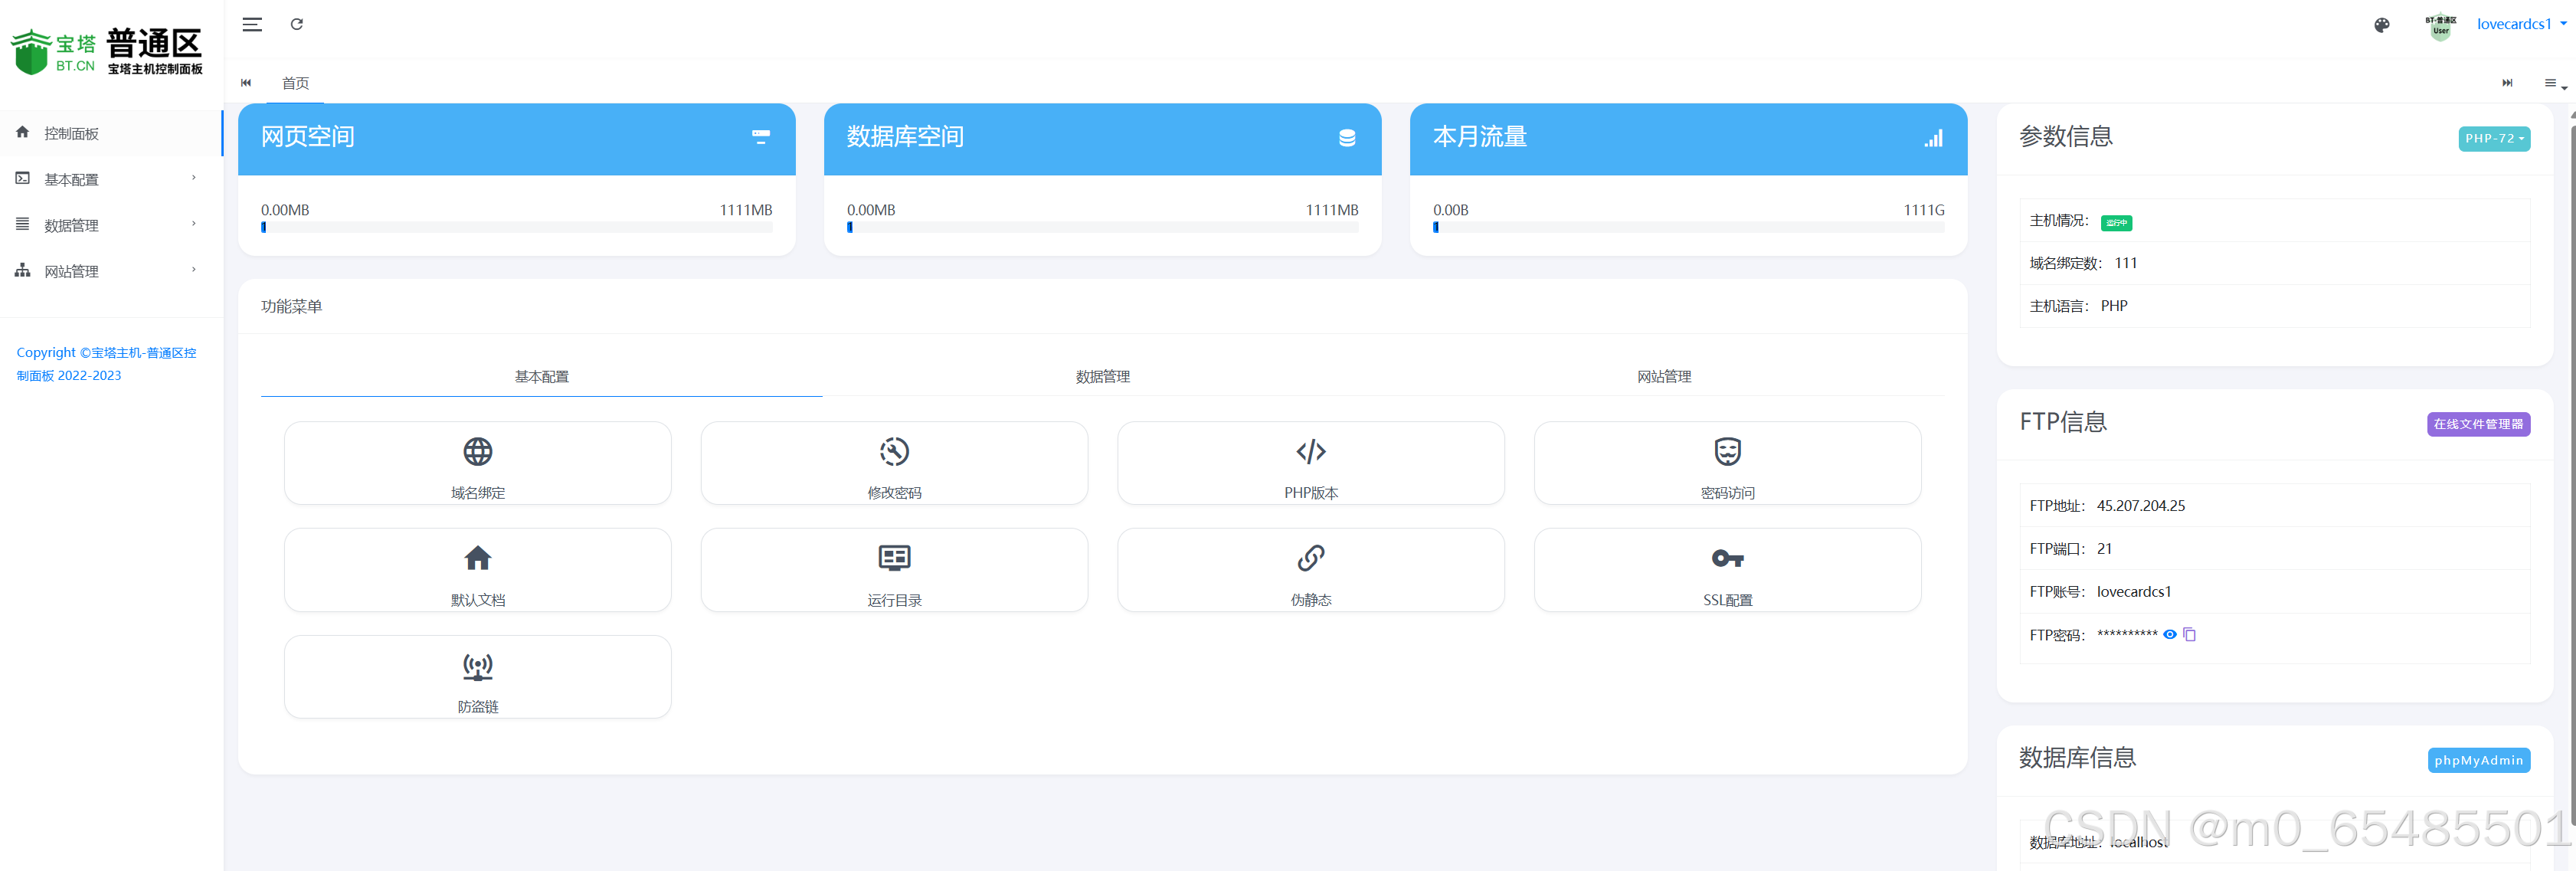This screenshot has width=2576, height=871.
Task: Switch to the 数据管理 function tab
Action: 1102,377
